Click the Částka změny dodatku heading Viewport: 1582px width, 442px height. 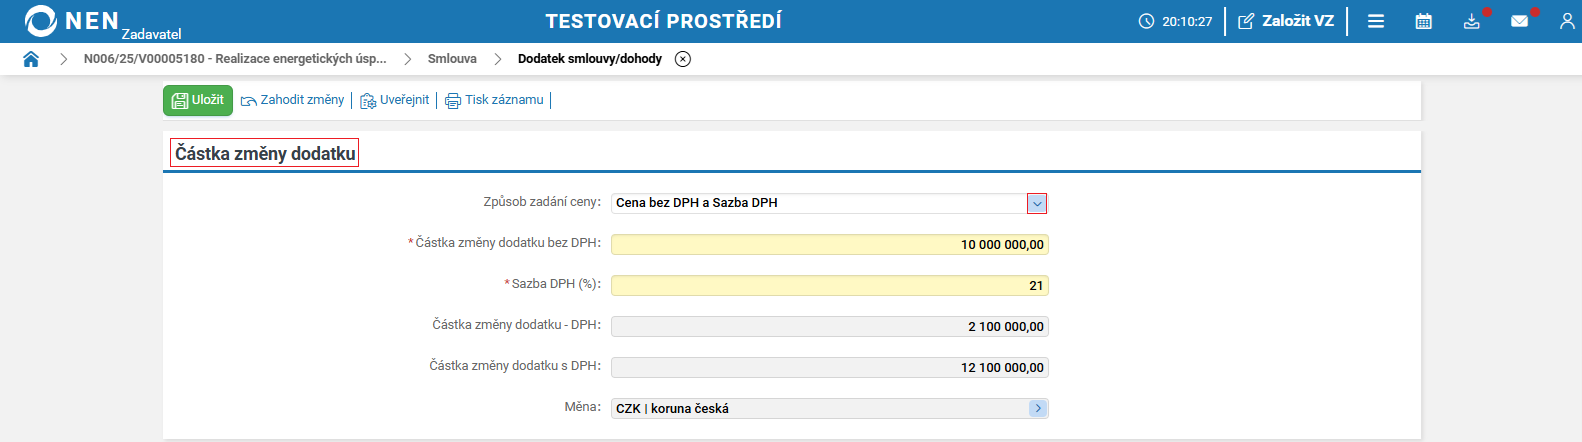265,153
